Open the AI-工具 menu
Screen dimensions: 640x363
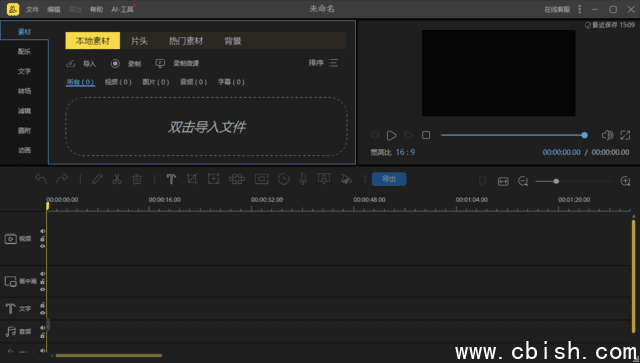[122, 9]
